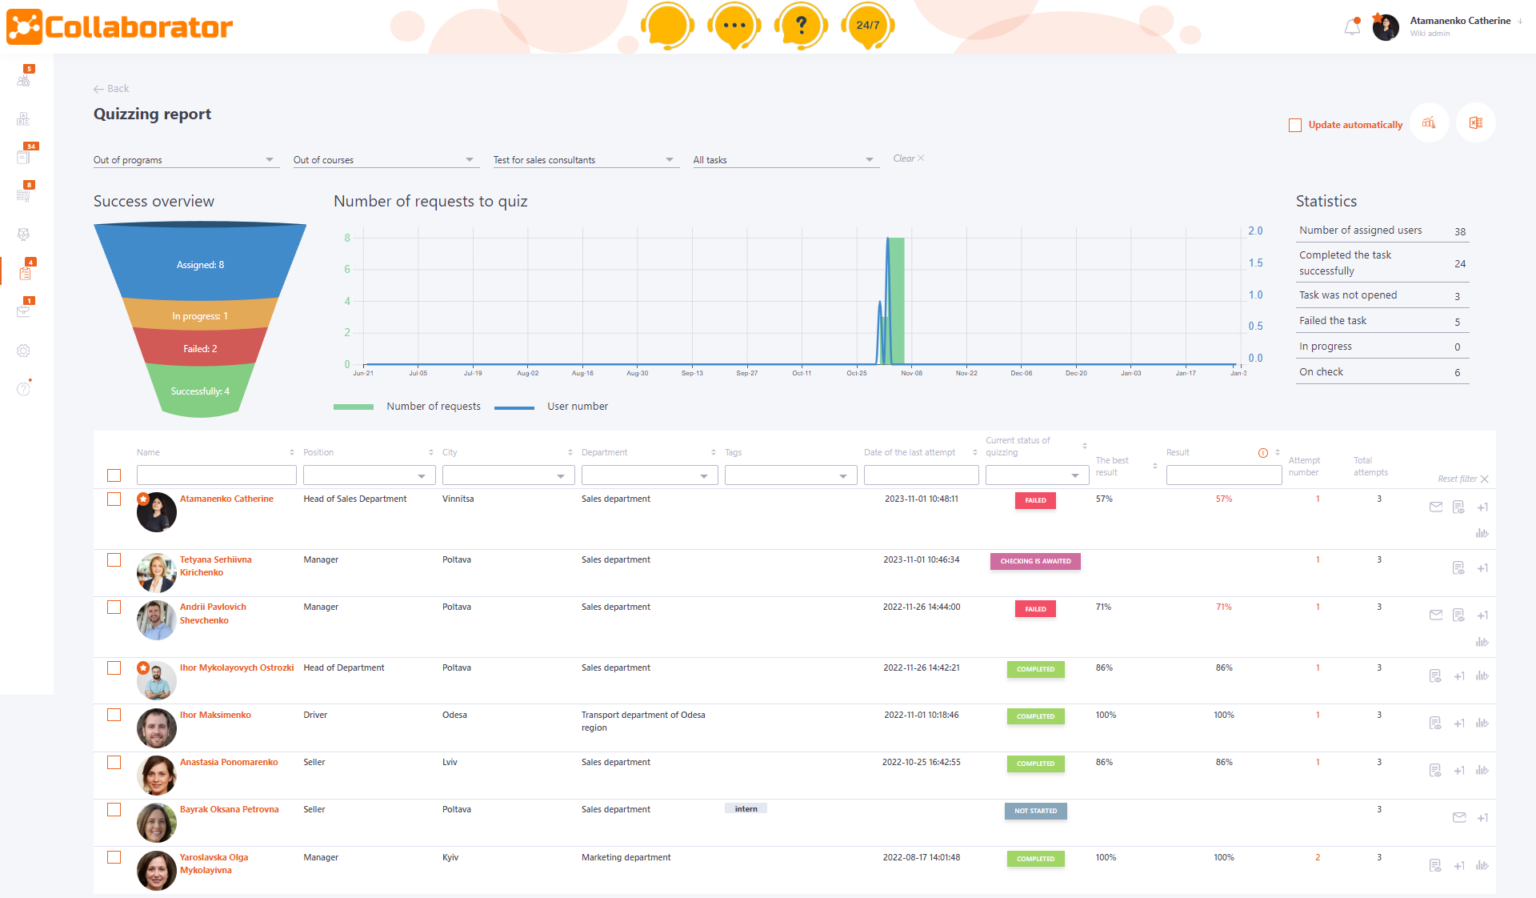Screen dimensions: 1536x898
Task: Open the All tasks dropdown
Action: click(x=784, y=160)
